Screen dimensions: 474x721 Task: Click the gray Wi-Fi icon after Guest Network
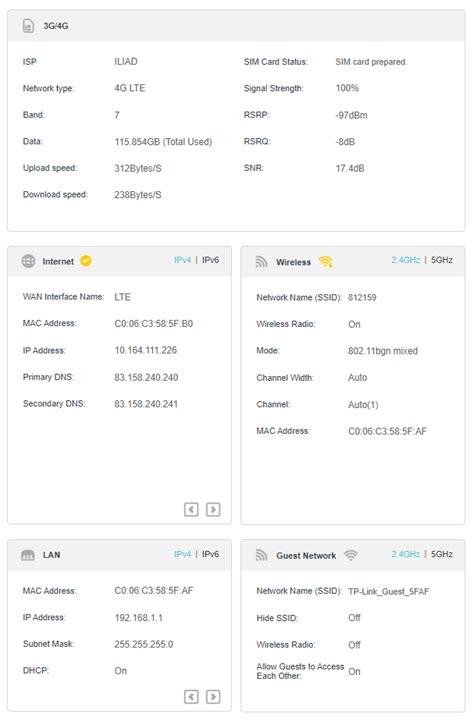point(351,555)
